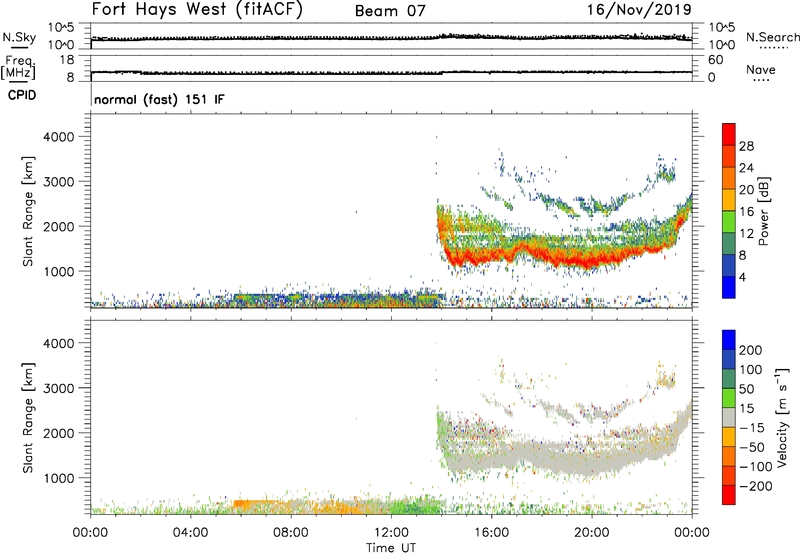The image size is (800, 554).
Task: Click the 'N.Search' legend label
Action: click(772, 37)
